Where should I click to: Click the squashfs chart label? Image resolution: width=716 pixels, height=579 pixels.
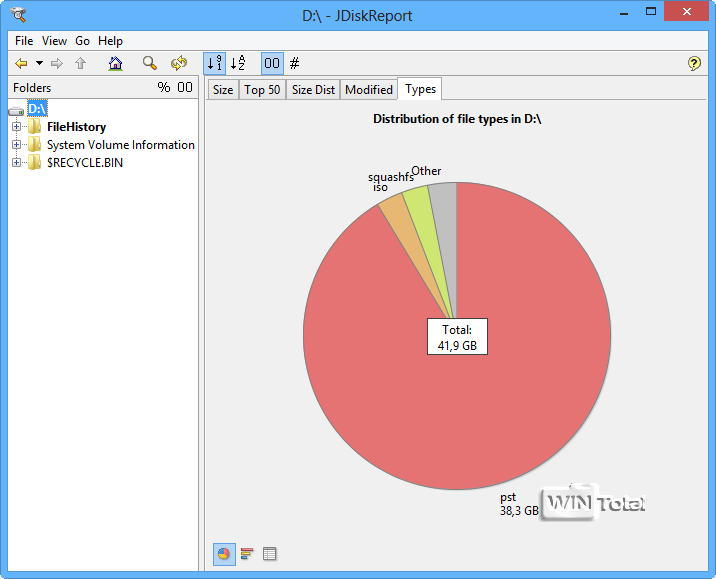click(x=390, y=177)
